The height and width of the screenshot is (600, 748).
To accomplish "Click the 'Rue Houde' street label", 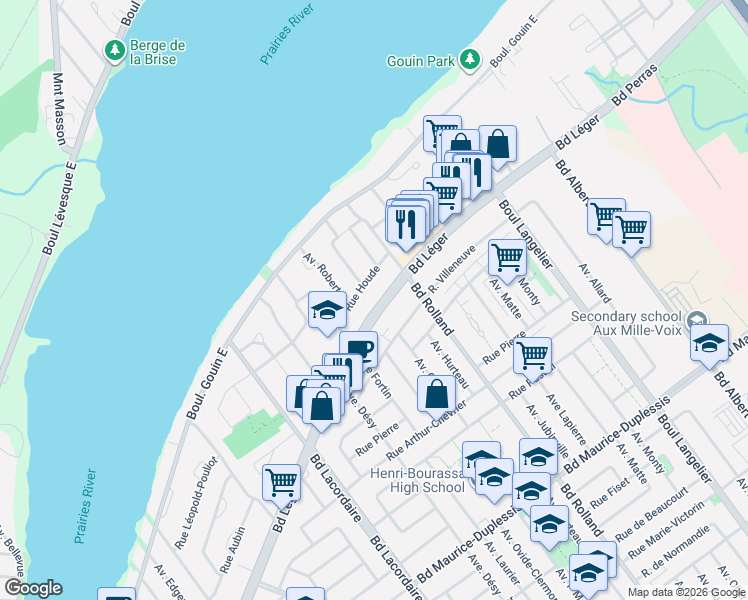I will (363, 289).
